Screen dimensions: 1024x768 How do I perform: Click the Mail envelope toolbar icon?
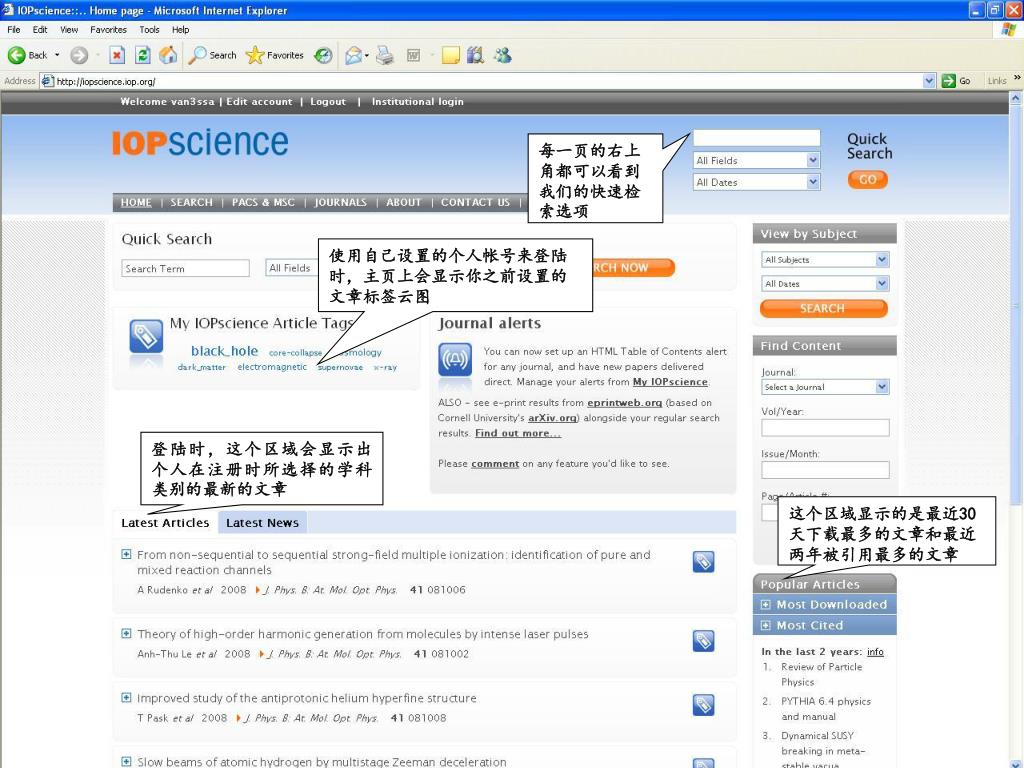[x=353, y=56]
